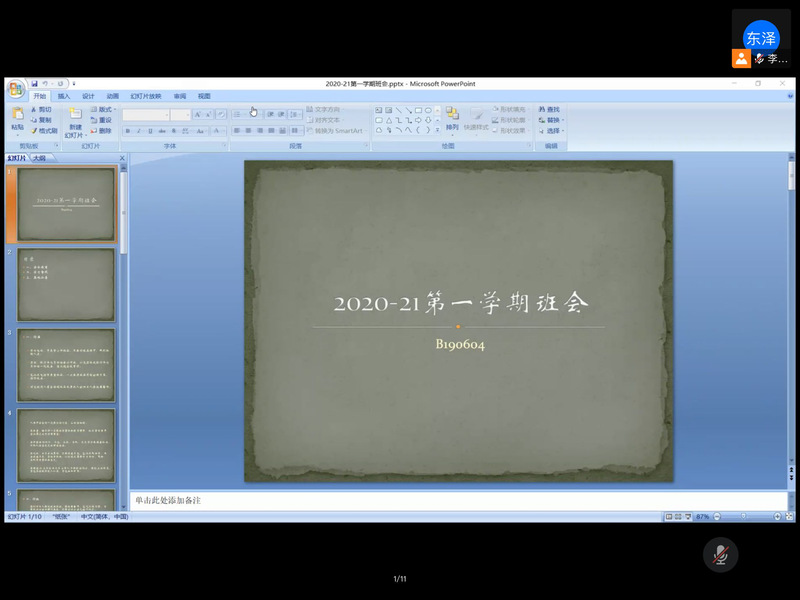The image size is (800, 600).
Task: Open the Layout (版式) dropdown
Action: [103, 109]
